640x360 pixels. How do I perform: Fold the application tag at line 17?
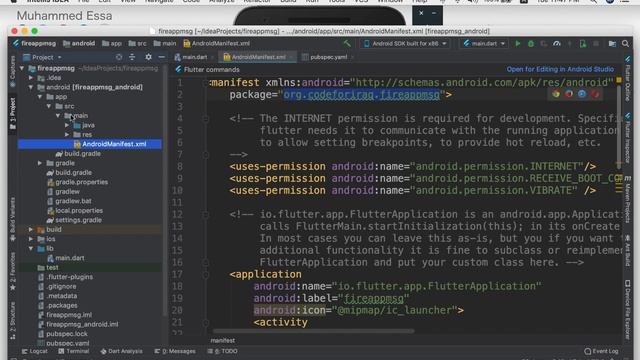tap(206, 274)
